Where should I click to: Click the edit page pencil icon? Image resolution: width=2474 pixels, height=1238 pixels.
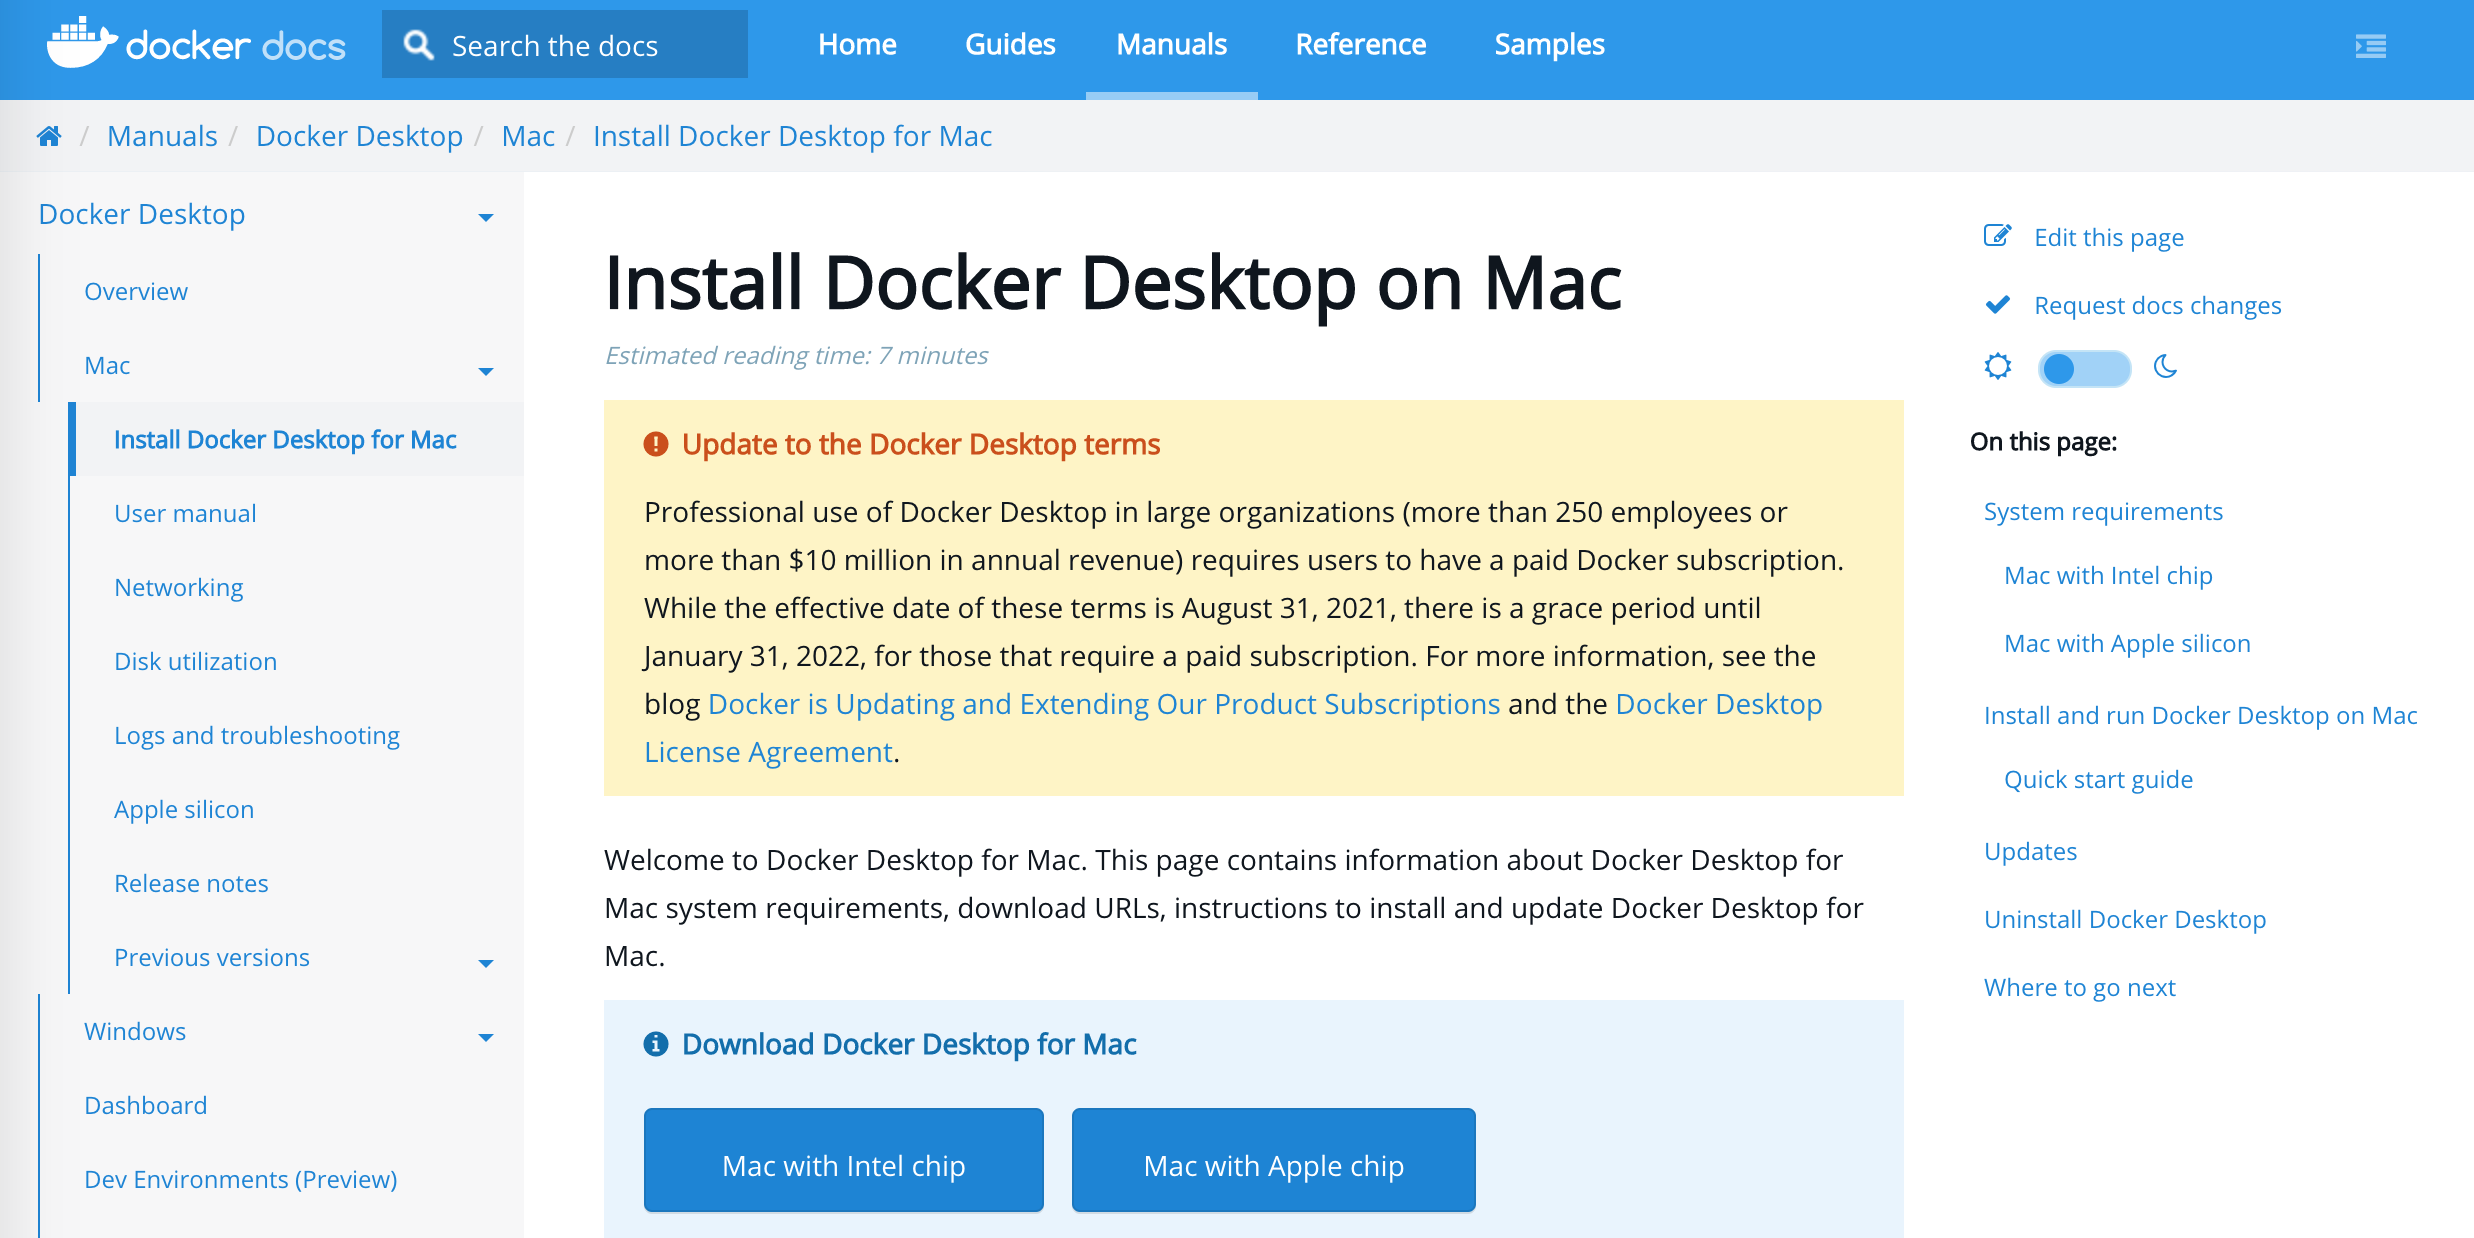pyautogui.click(x=1997, y=236)
